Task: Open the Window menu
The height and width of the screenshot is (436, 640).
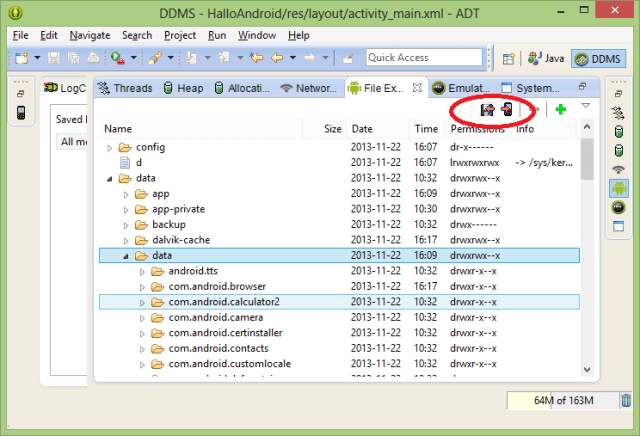Action: click(257, 36)
